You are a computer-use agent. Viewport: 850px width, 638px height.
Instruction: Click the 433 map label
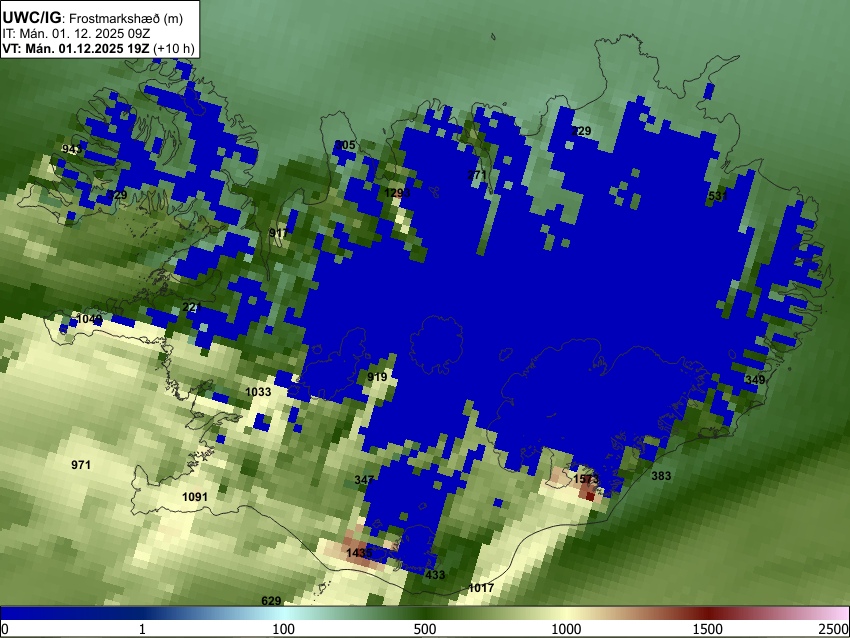click(x=435, y=575)
